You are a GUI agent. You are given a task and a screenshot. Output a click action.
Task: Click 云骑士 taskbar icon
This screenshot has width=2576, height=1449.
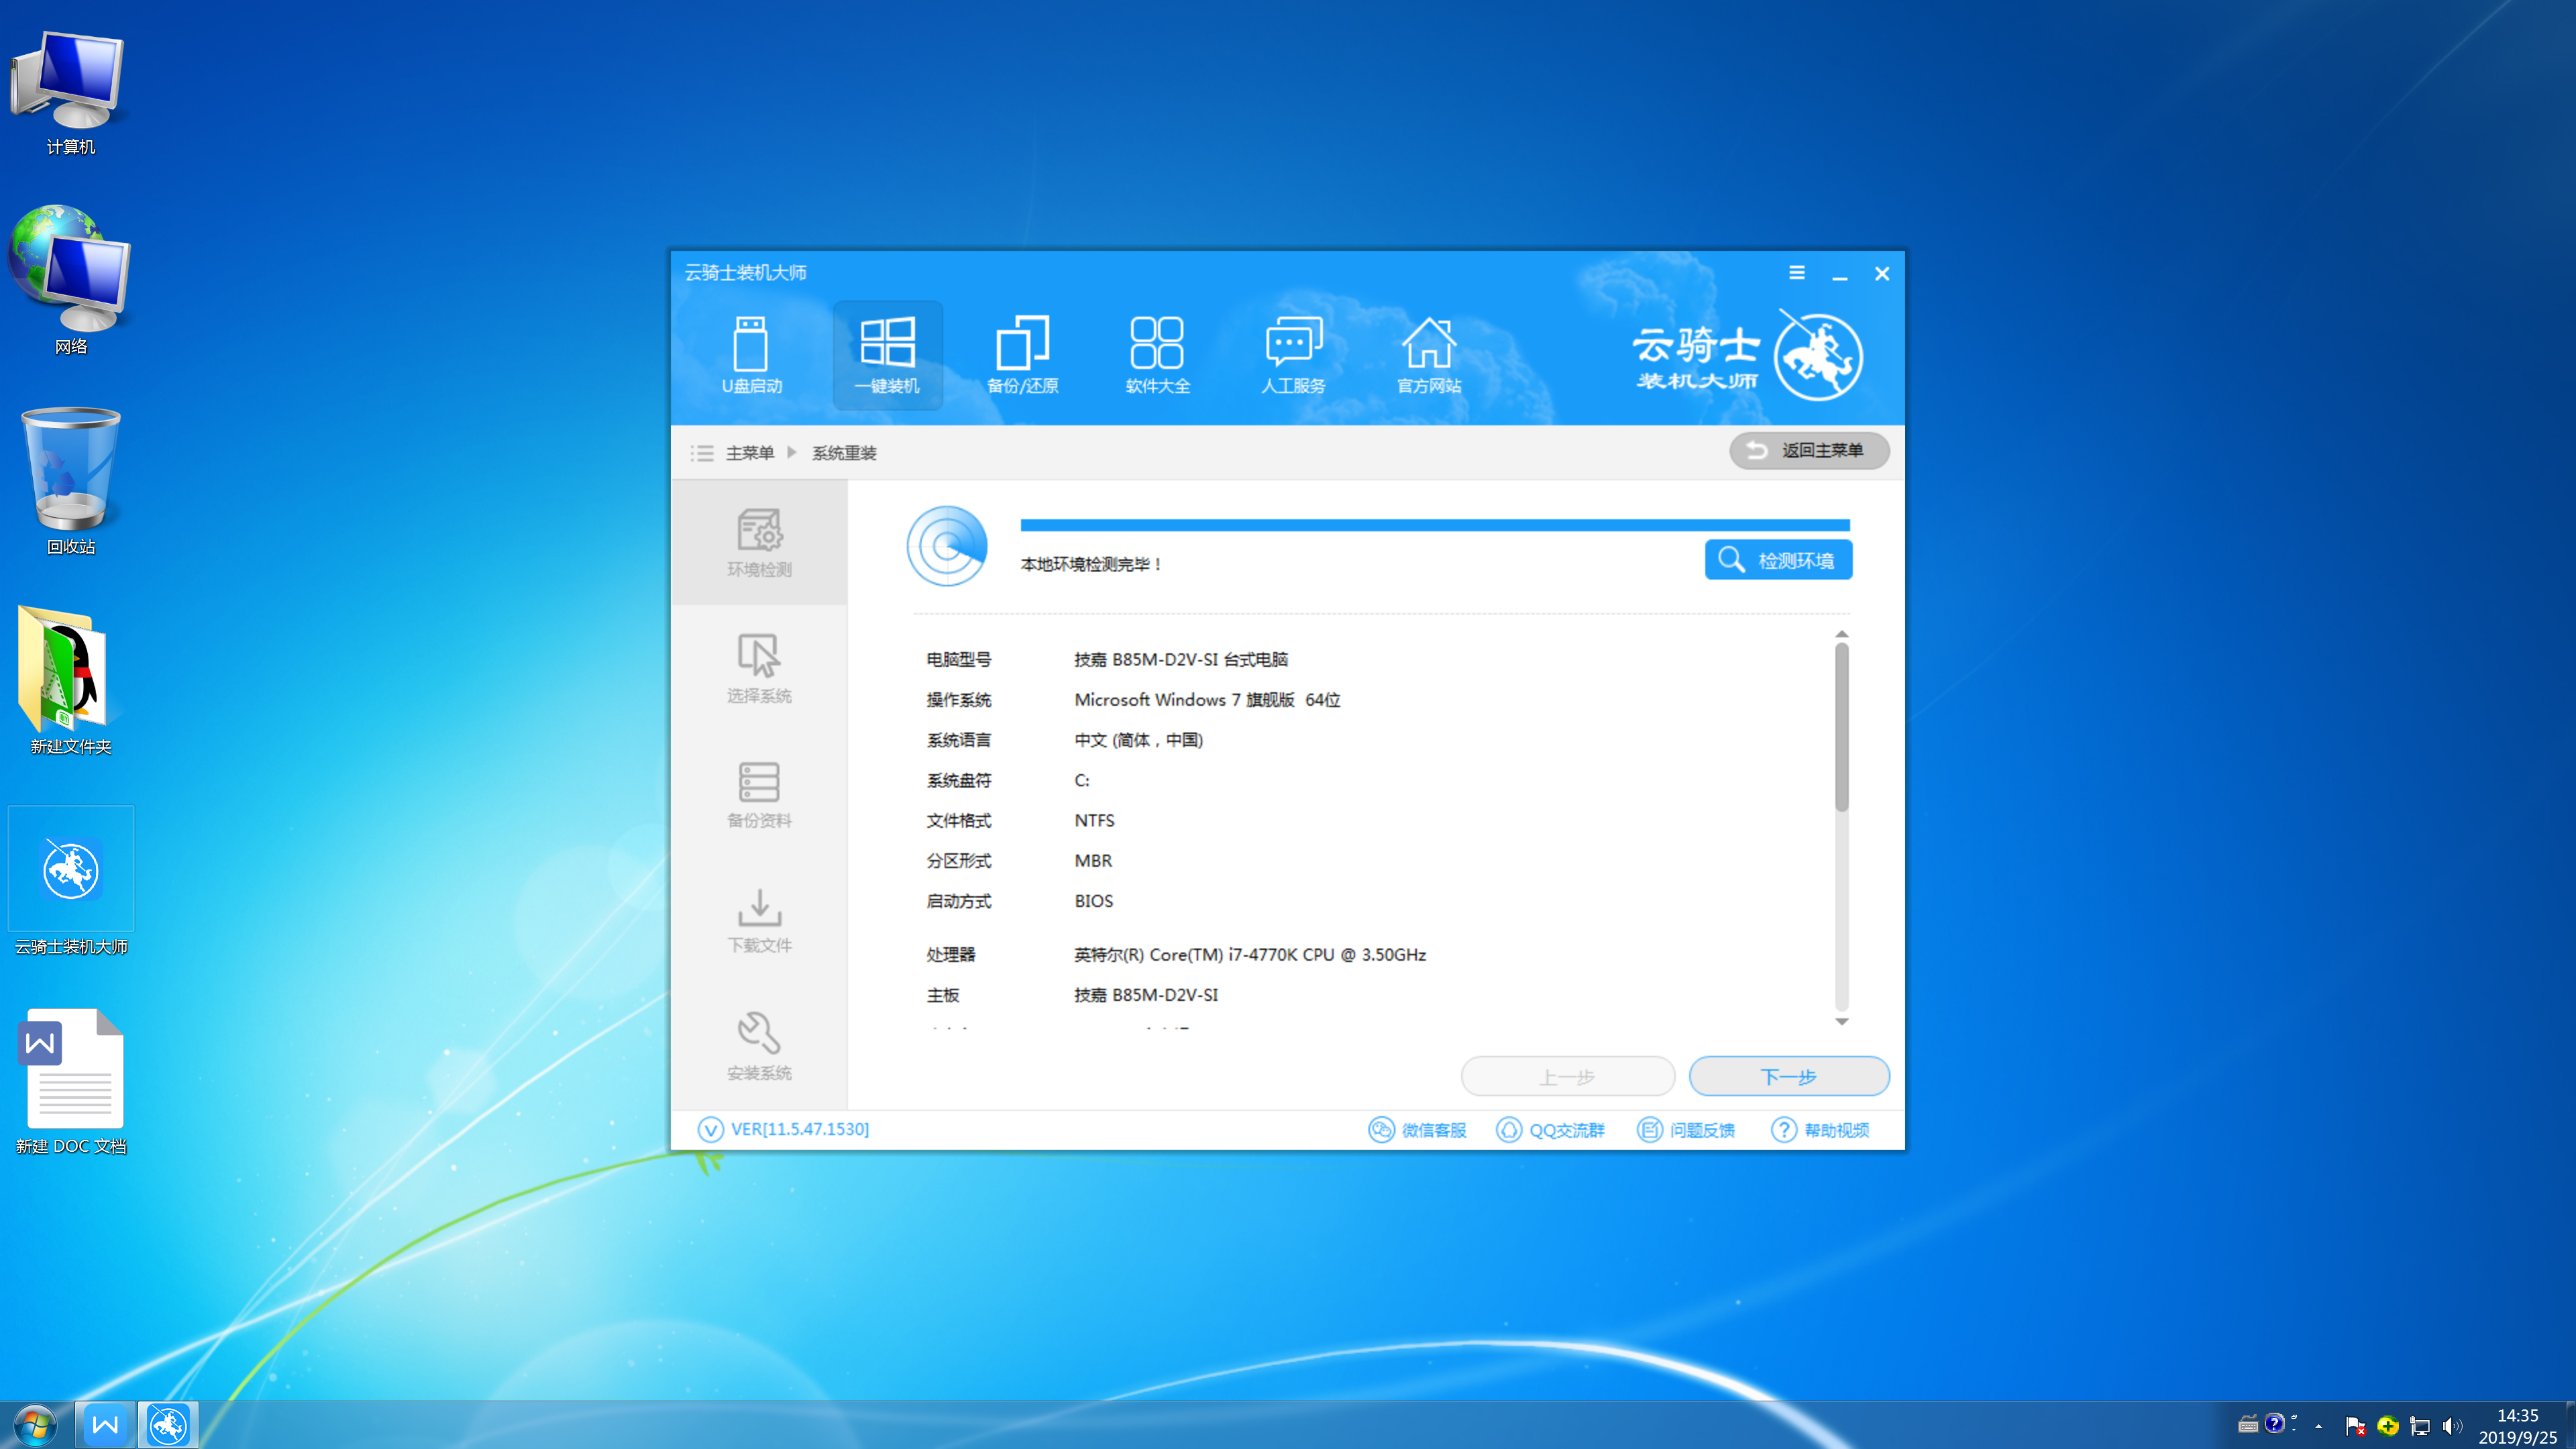(168, 1424)
